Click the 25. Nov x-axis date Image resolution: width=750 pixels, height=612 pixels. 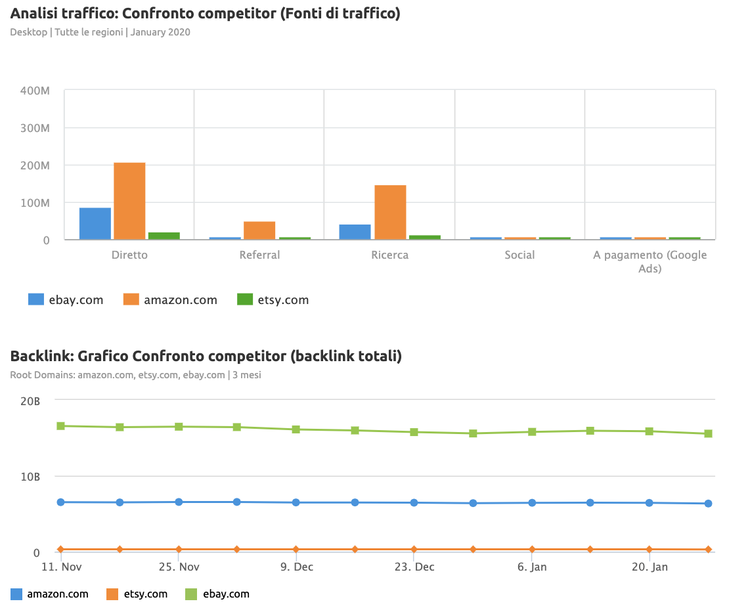tap(179, 567)
